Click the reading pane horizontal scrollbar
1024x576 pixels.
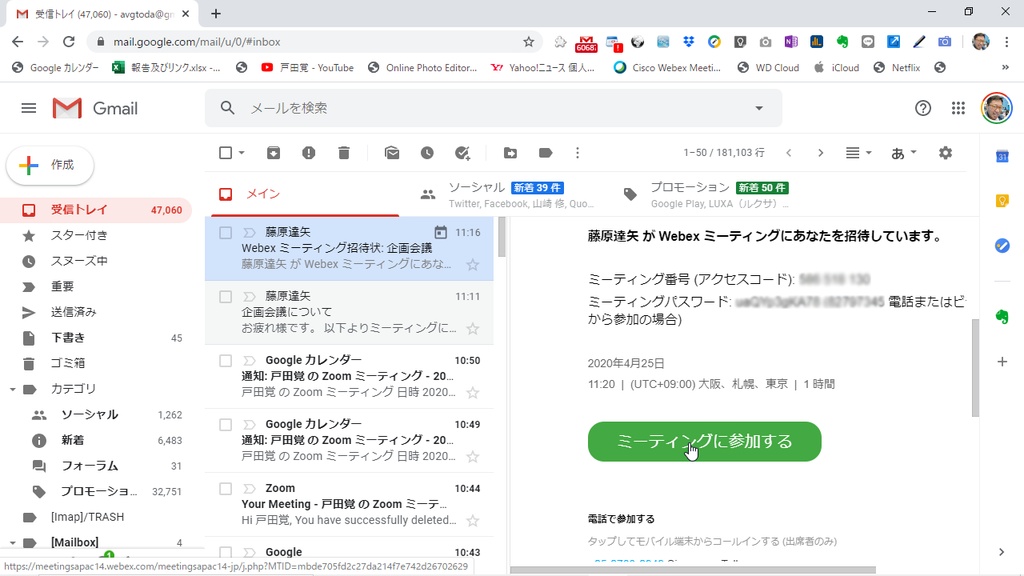[x=692, y=570]
